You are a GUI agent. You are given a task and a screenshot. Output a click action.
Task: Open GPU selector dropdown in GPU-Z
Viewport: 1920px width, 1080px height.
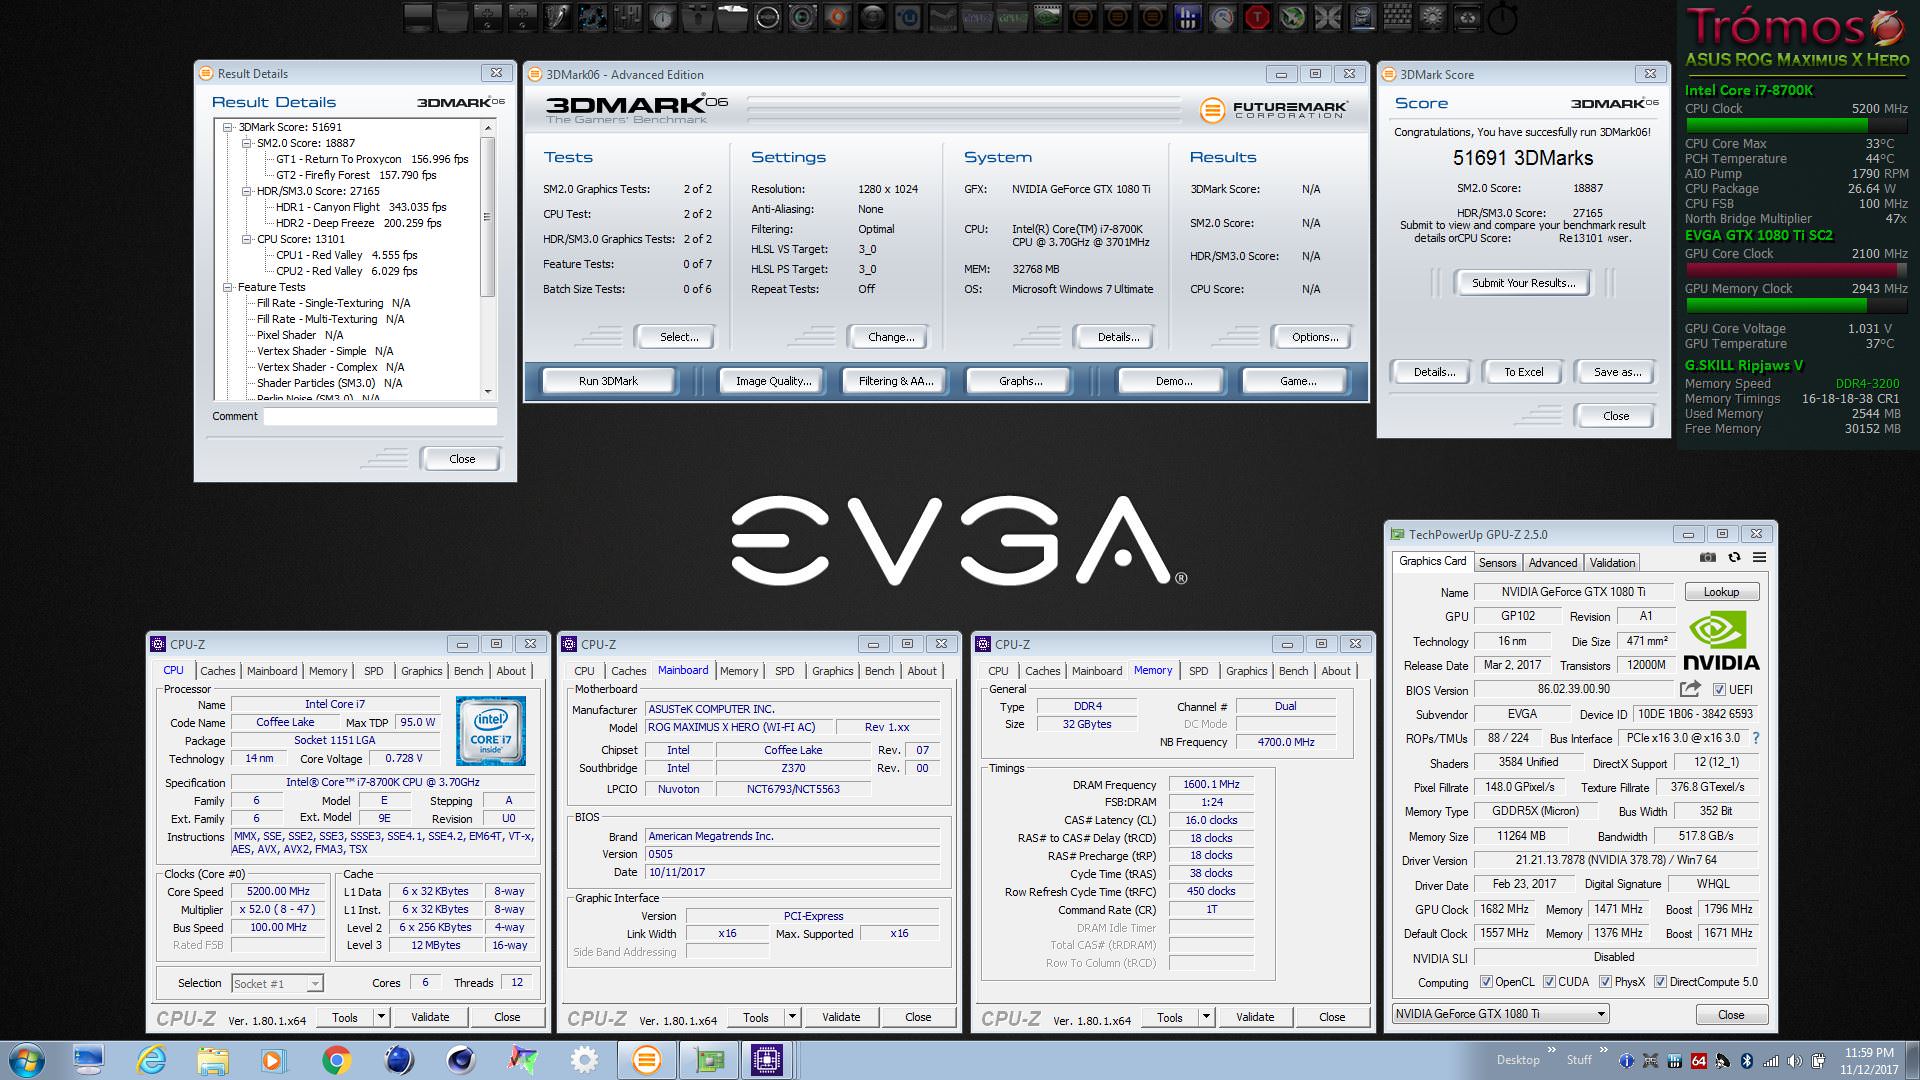point(1500,1014)
